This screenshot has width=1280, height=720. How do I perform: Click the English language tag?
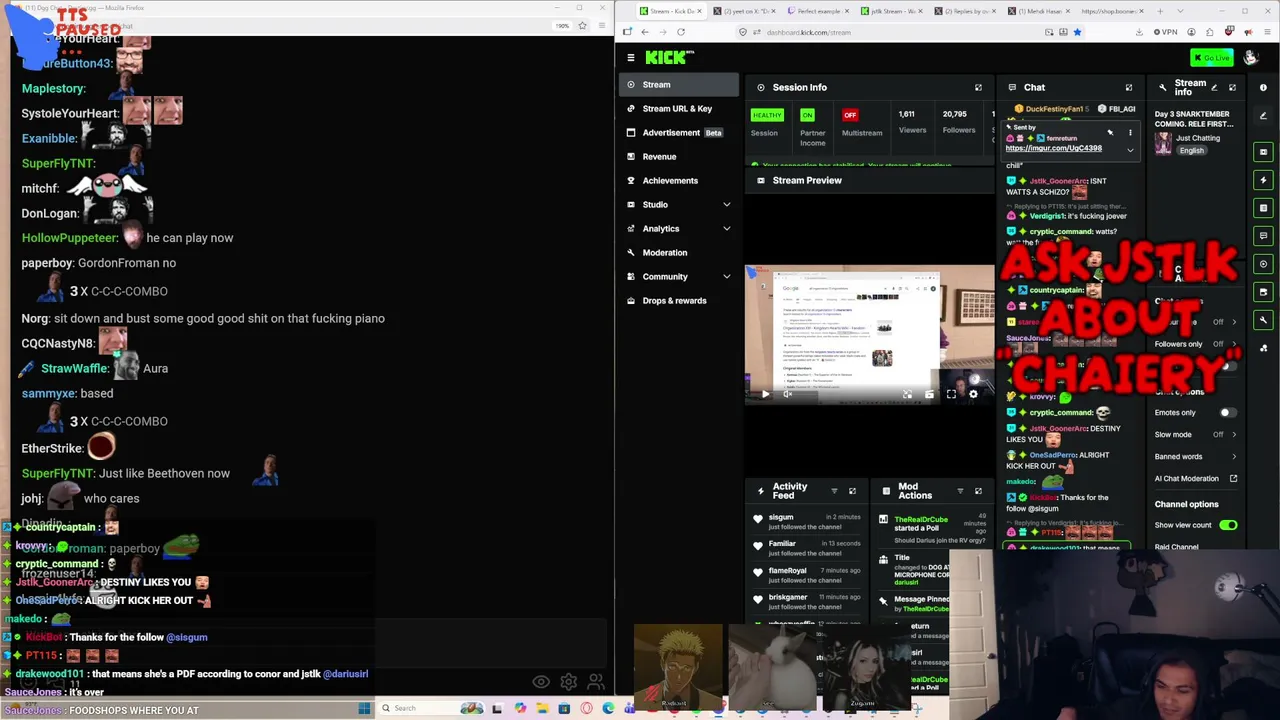1191,151
